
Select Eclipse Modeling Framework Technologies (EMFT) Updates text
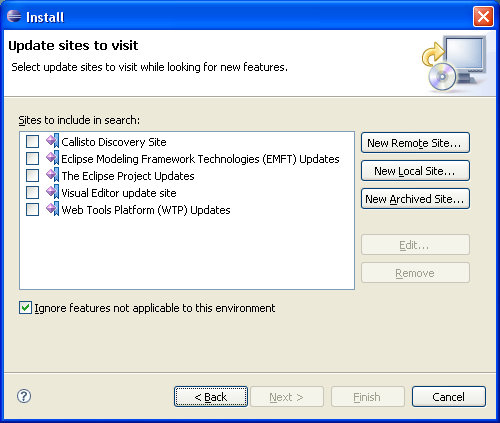(x=200, y=159)
